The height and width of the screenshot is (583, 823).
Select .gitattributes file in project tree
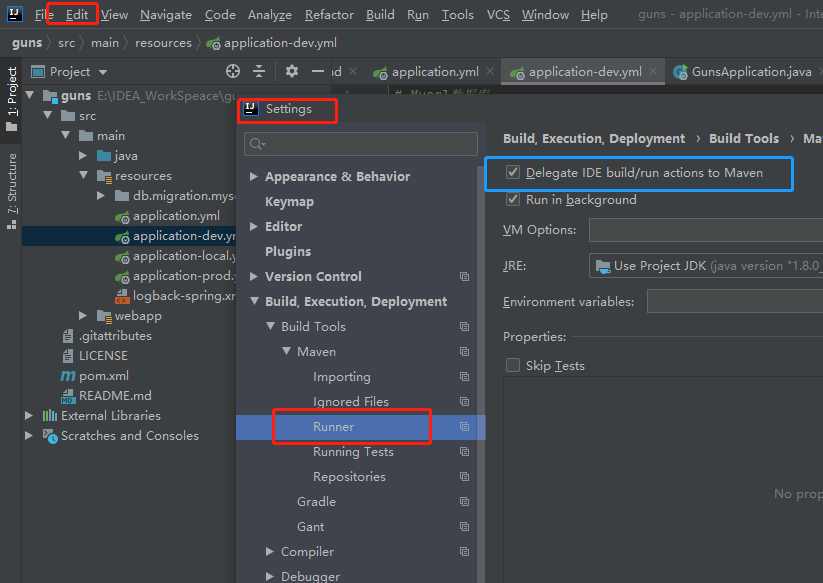115,336
